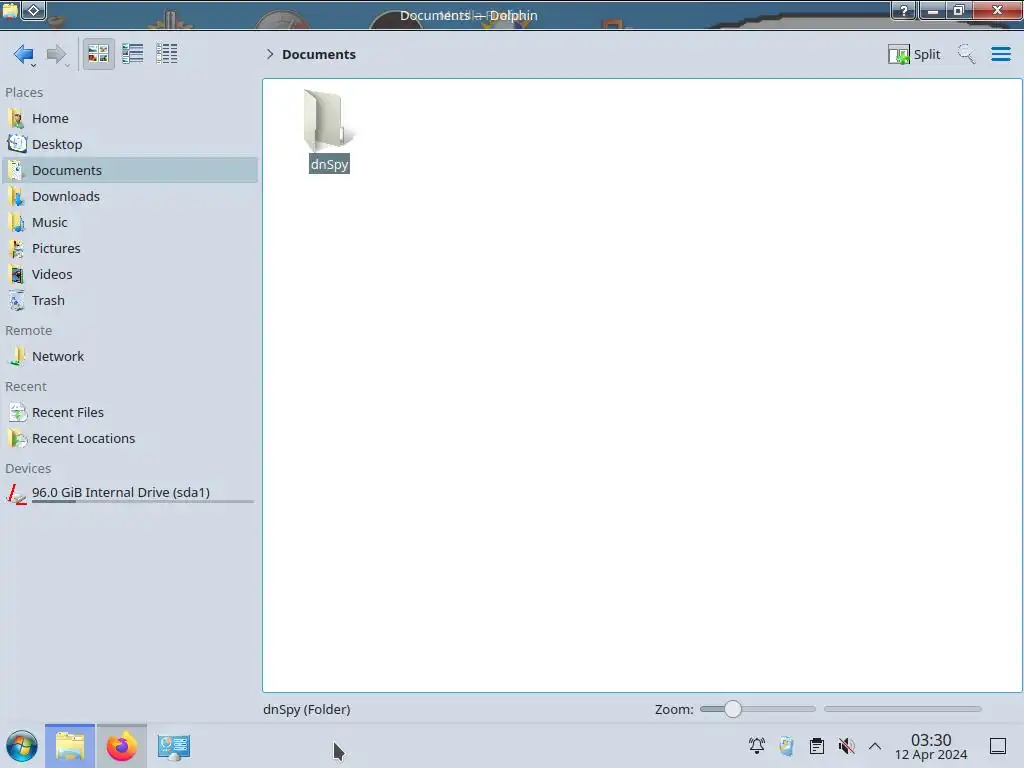
Task: Switch to Details view mode
Action: pyautogui.click(x=167, y=54)
